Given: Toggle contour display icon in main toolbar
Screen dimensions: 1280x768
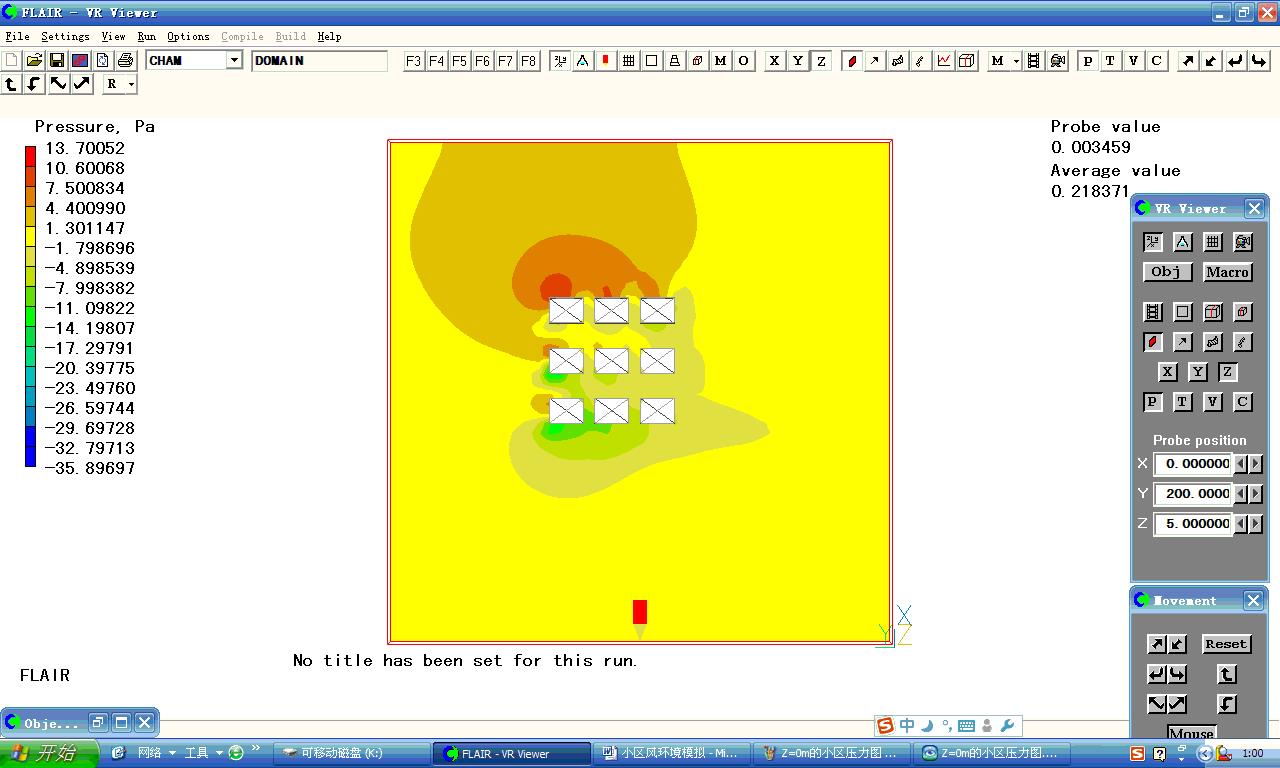Looking at the screenshot, I should [852, 61].
